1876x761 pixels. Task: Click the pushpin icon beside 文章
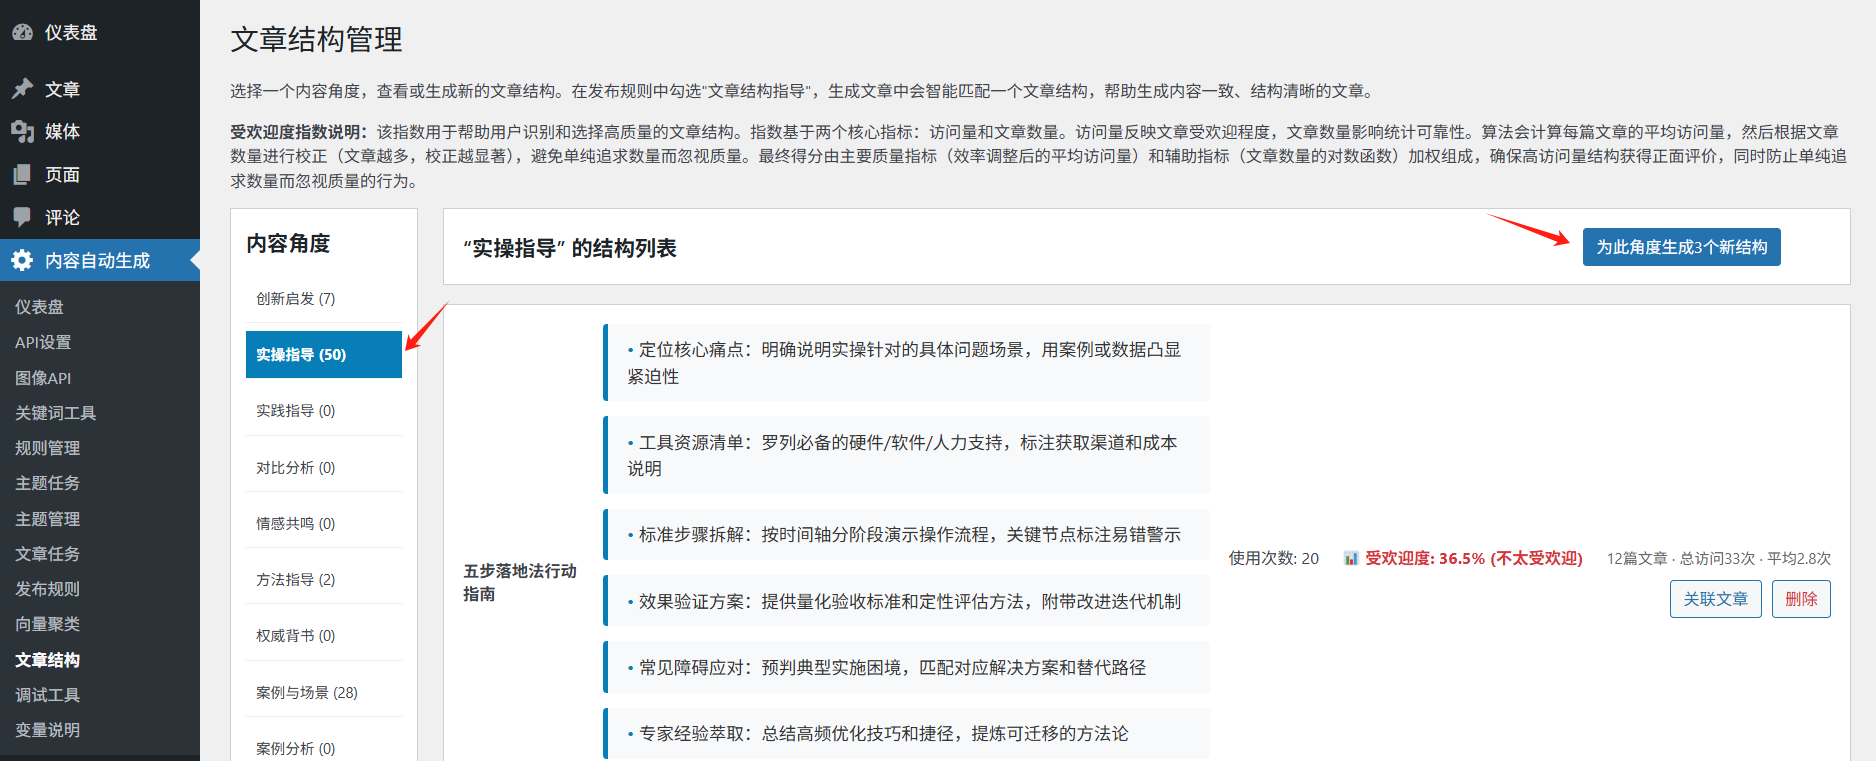coord(22,89)
